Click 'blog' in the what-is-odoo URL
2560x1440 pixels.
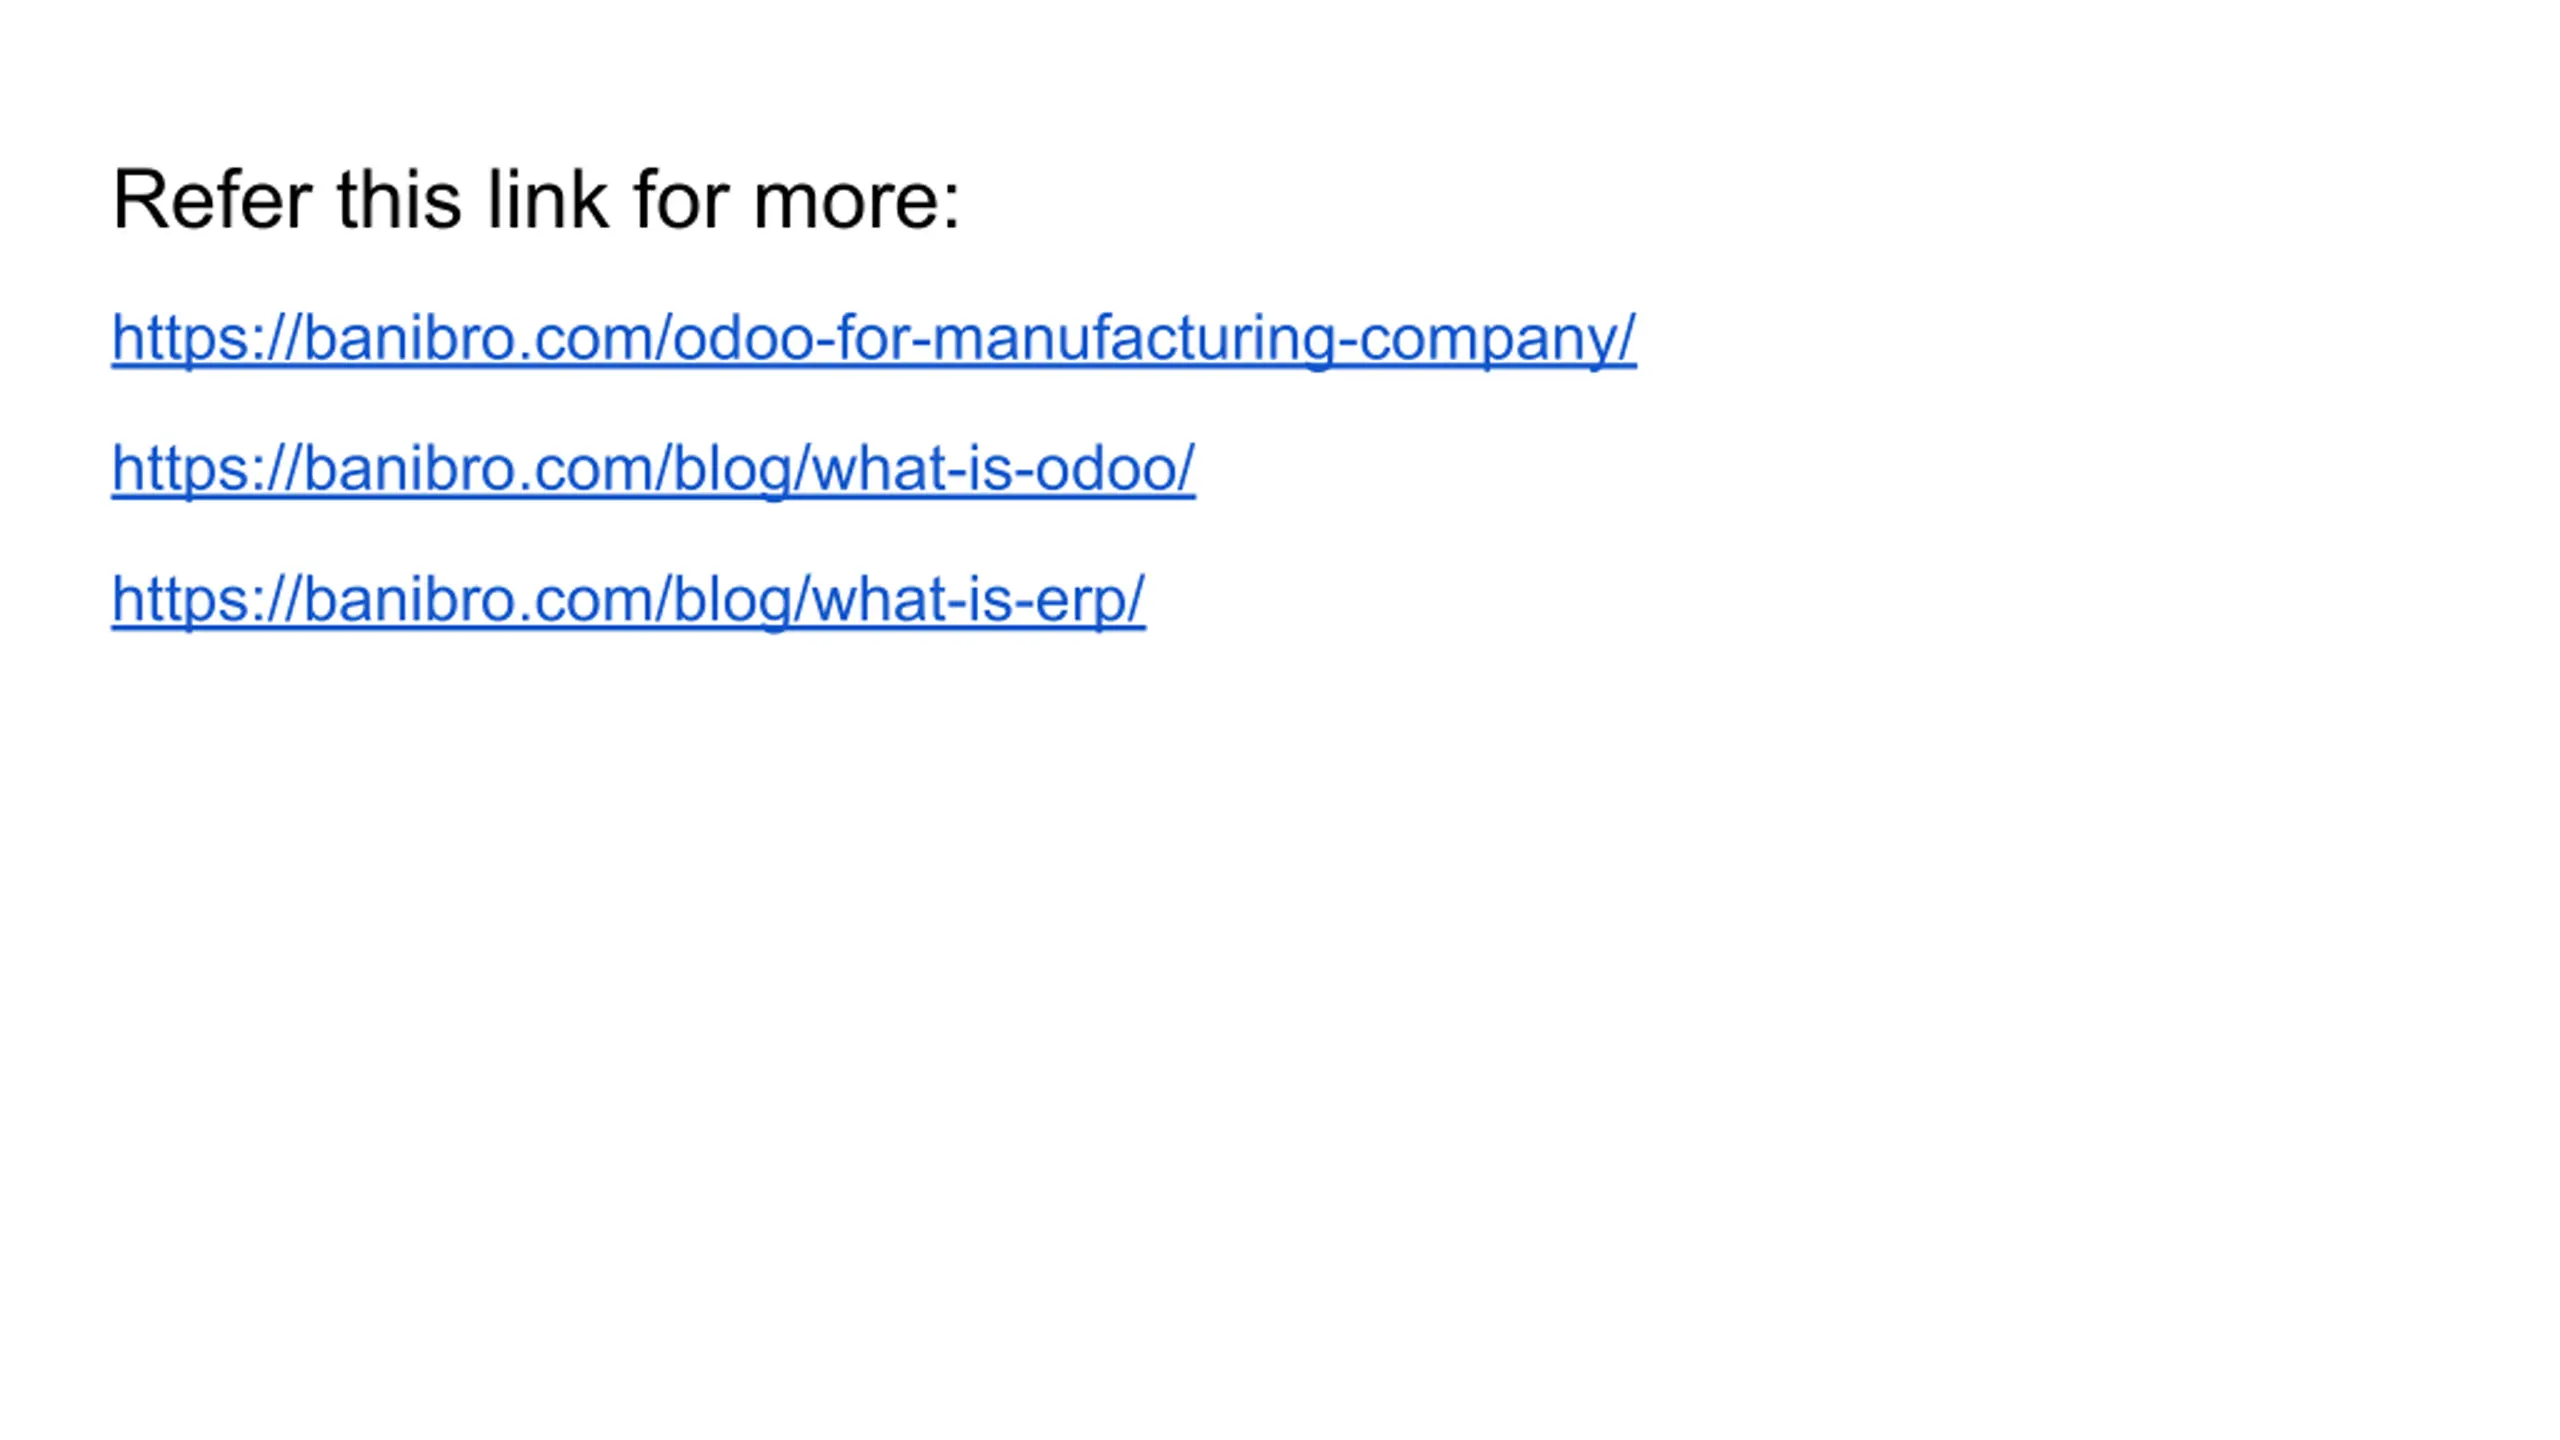tap(733, 468)
